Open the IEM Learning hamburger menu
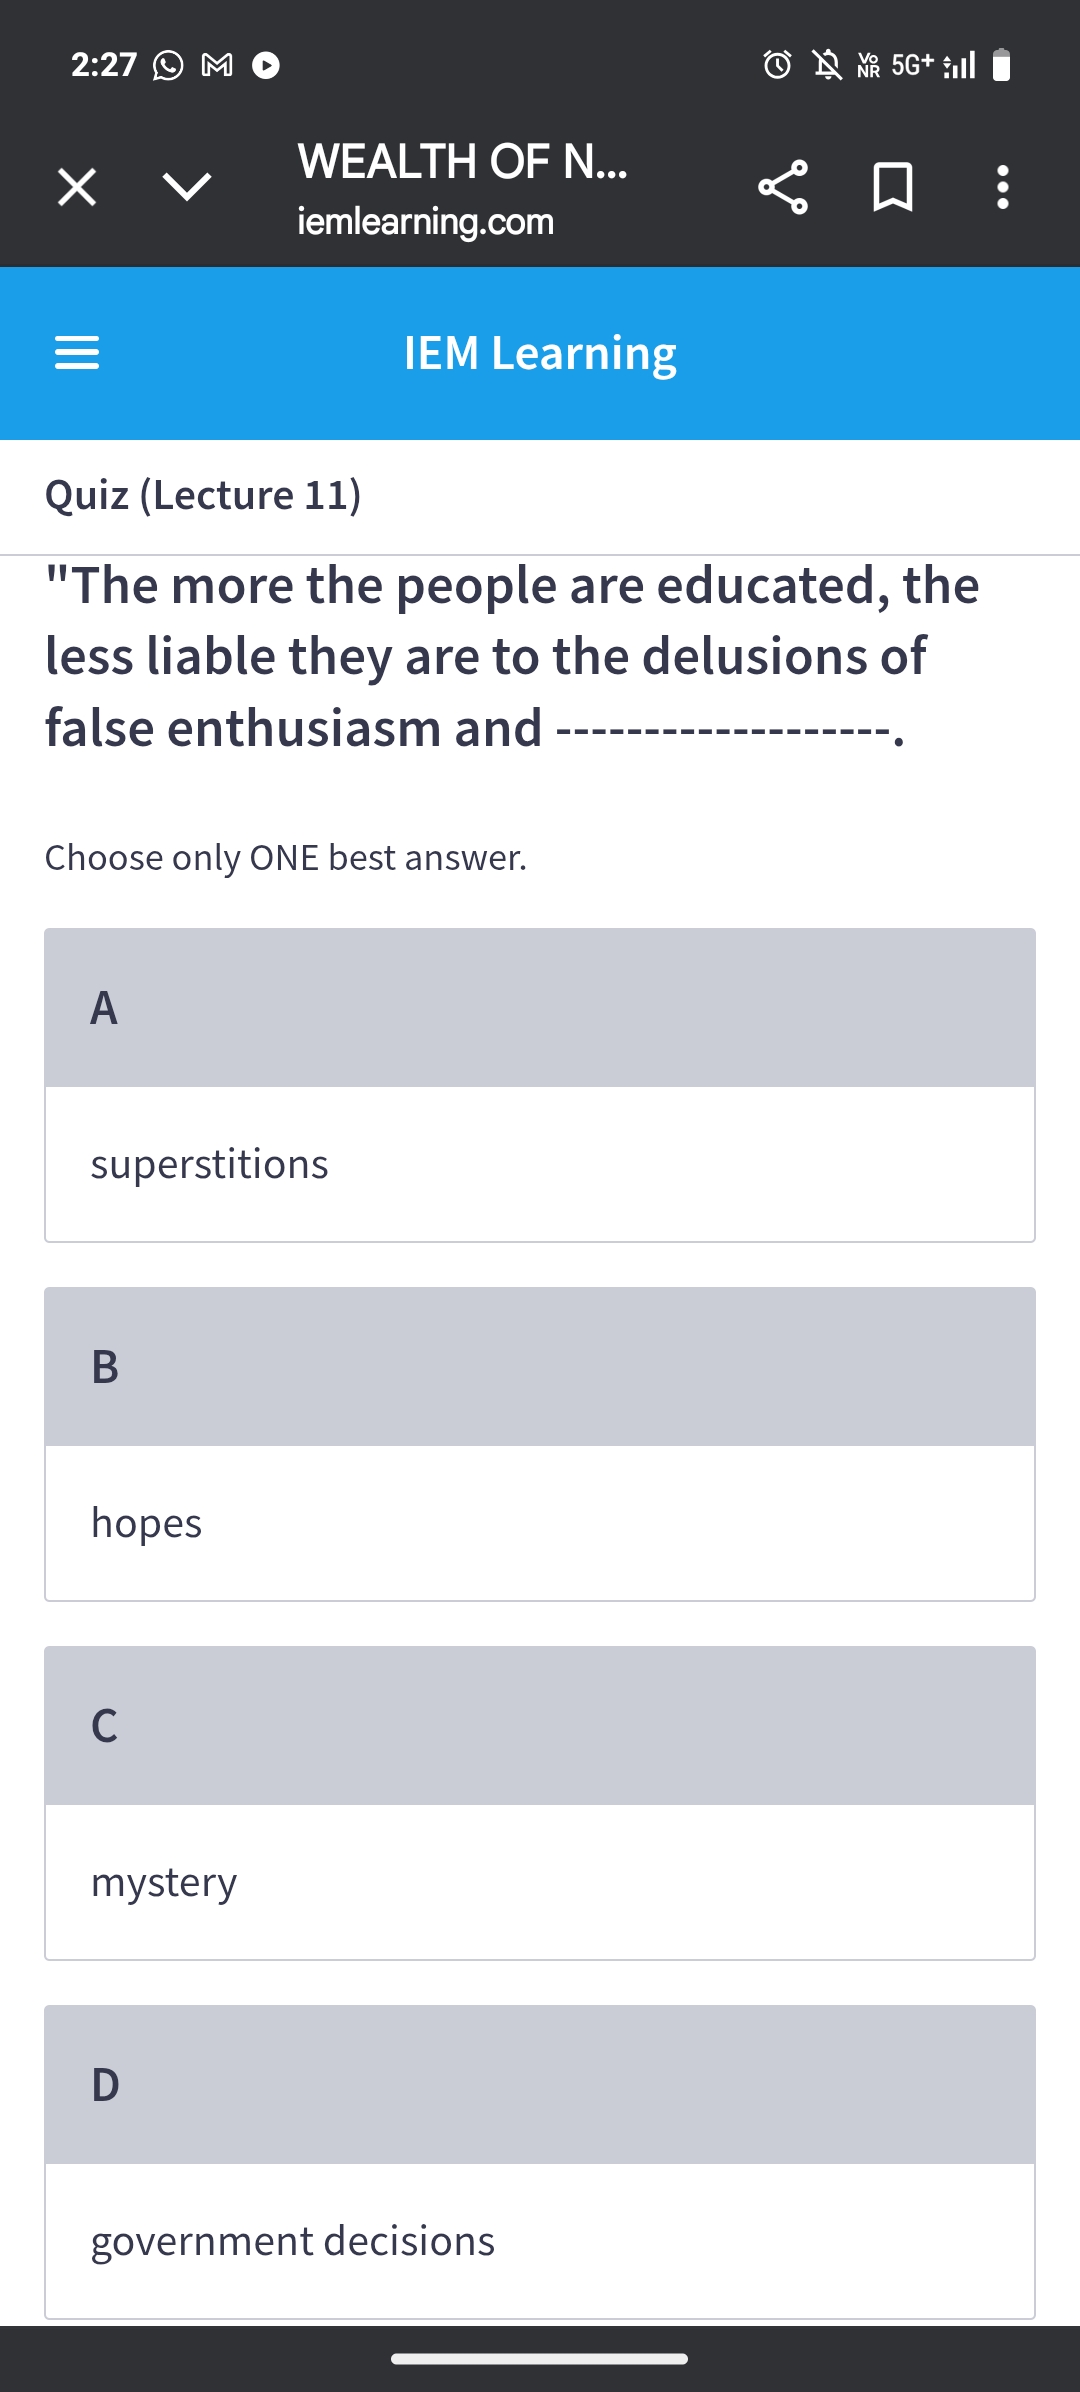 [x=77, y=353]
